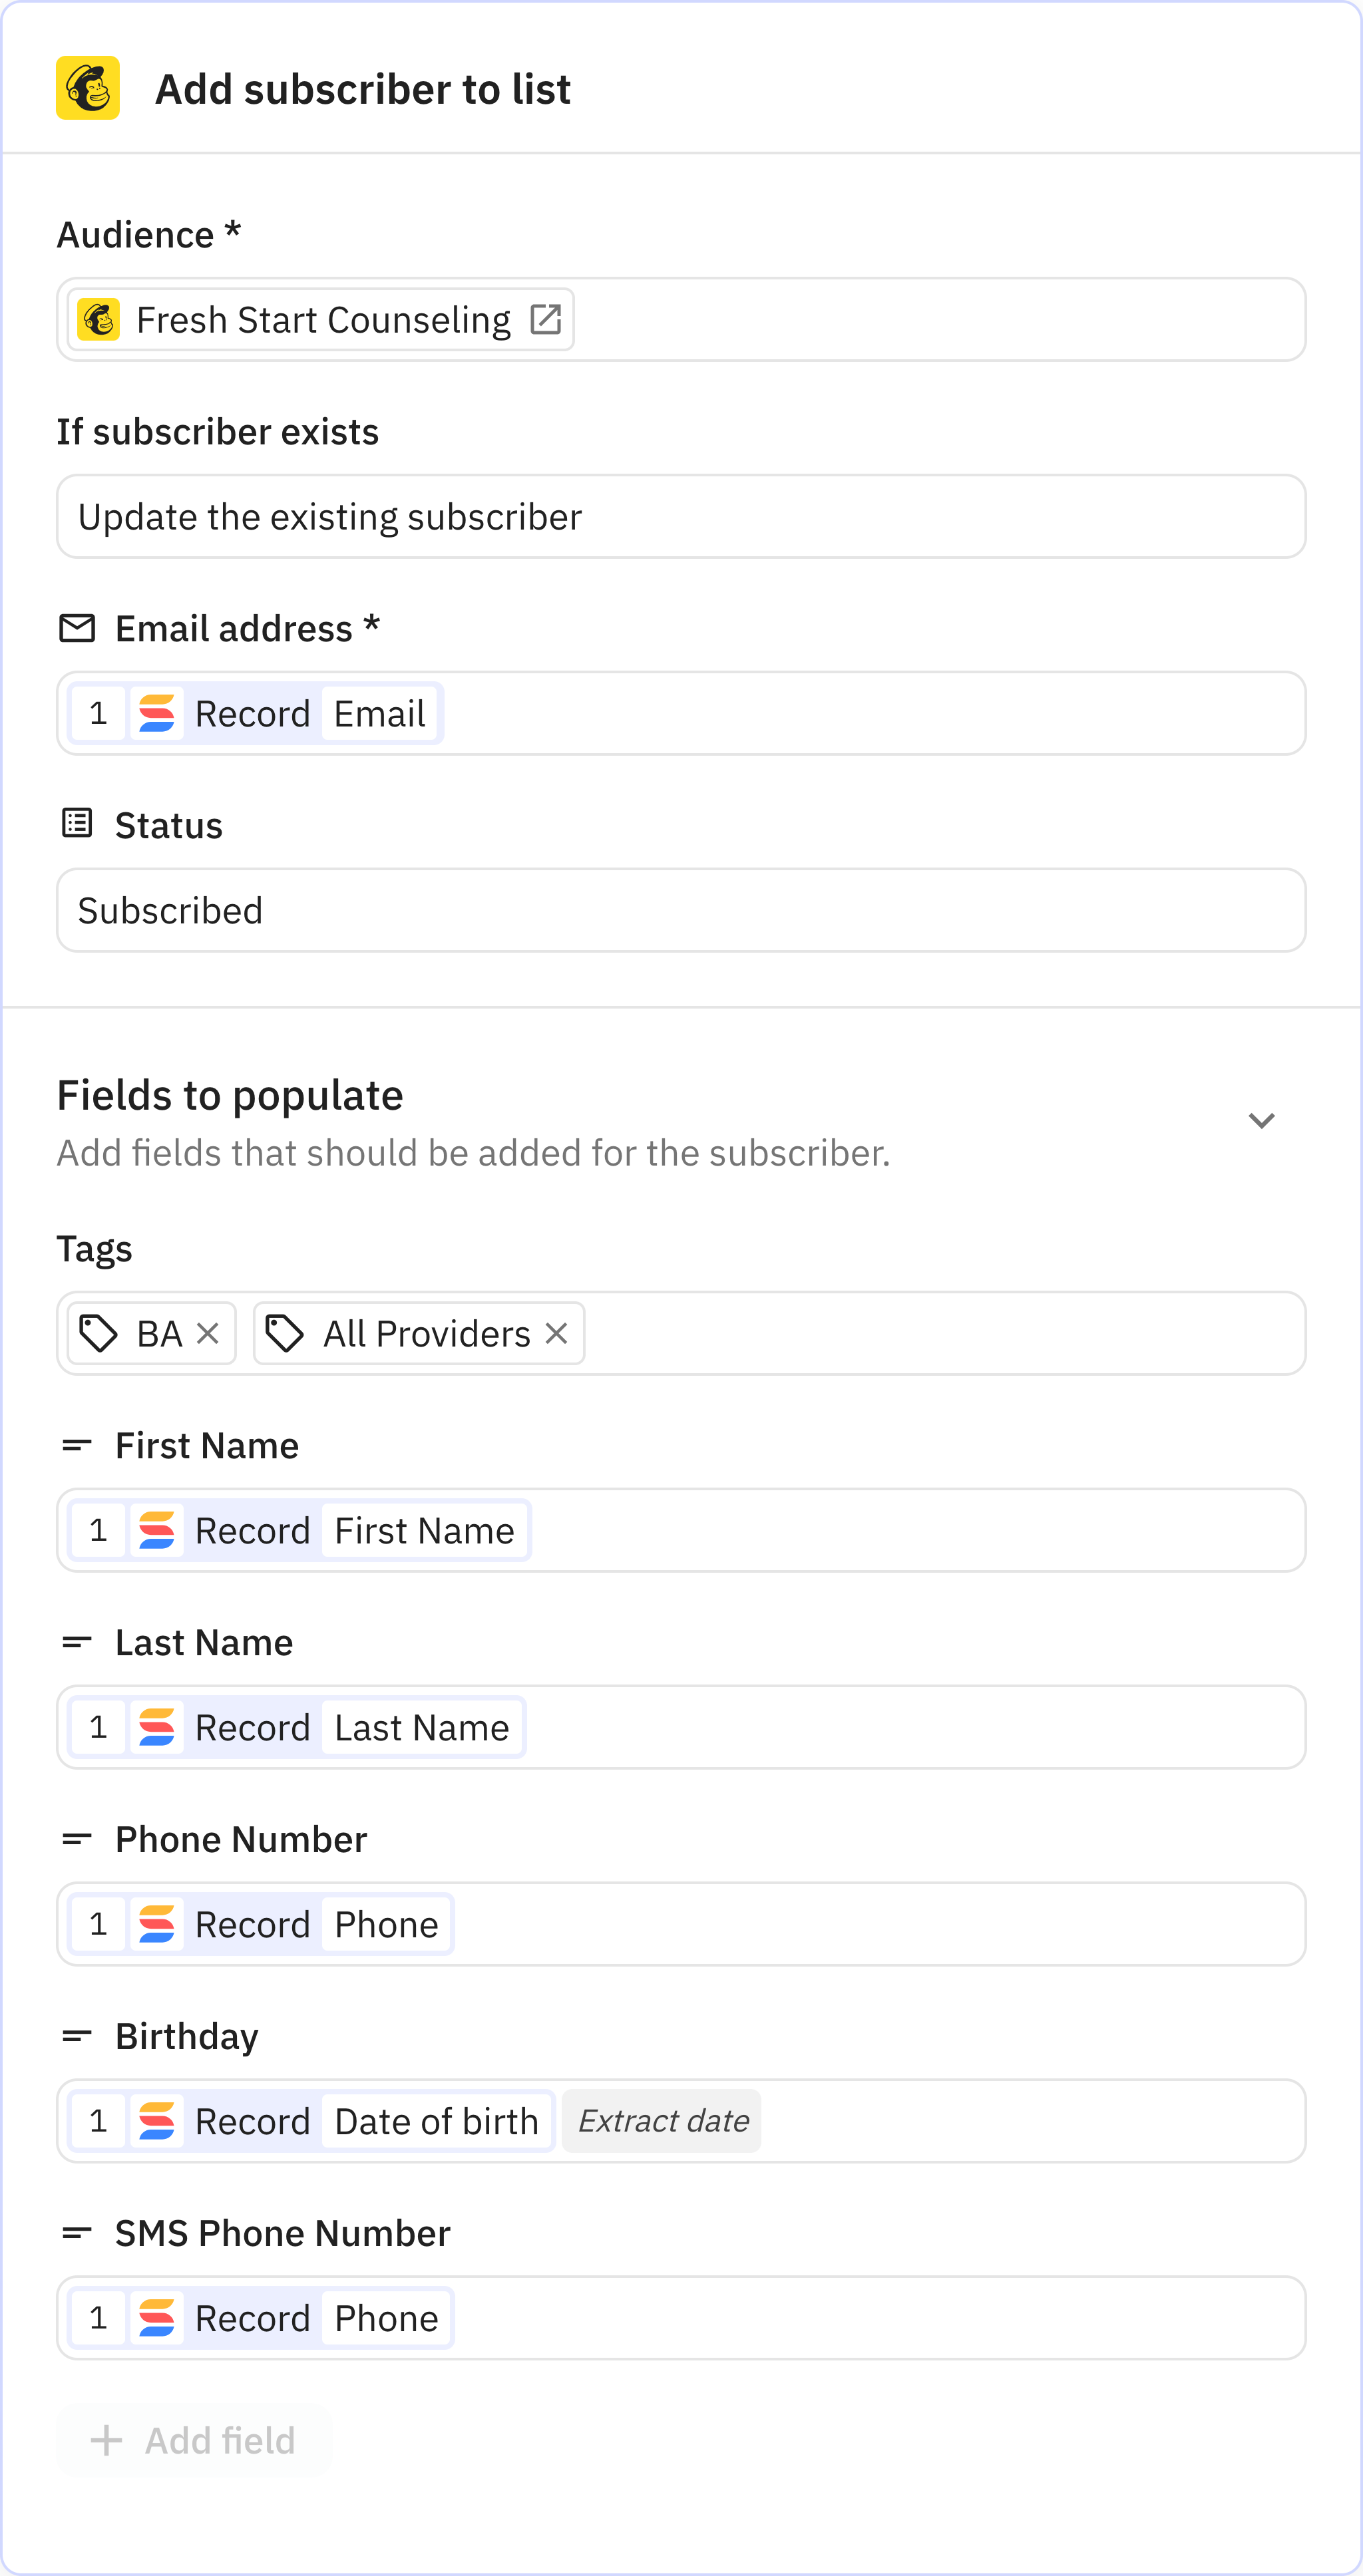Click the tag icon on BA chip

coord(99,1333)
